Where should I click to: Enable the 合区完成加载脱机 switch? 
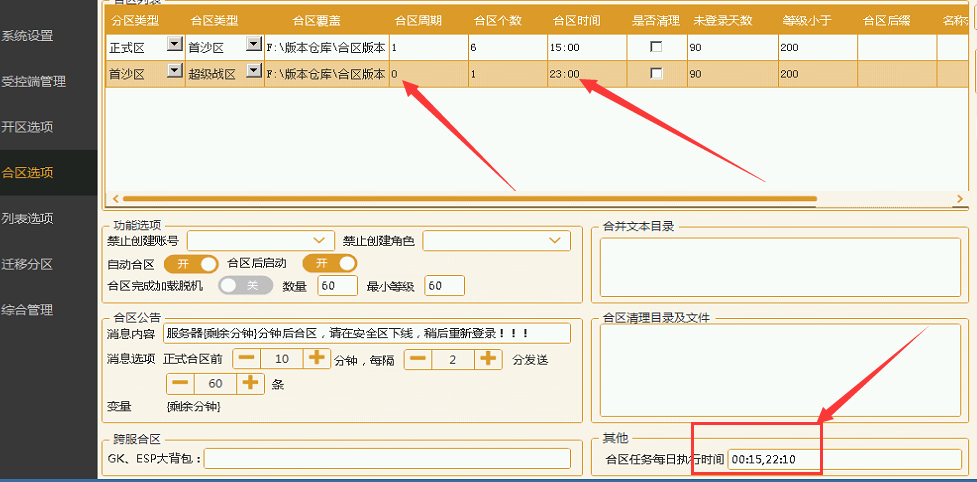point(245,286)
